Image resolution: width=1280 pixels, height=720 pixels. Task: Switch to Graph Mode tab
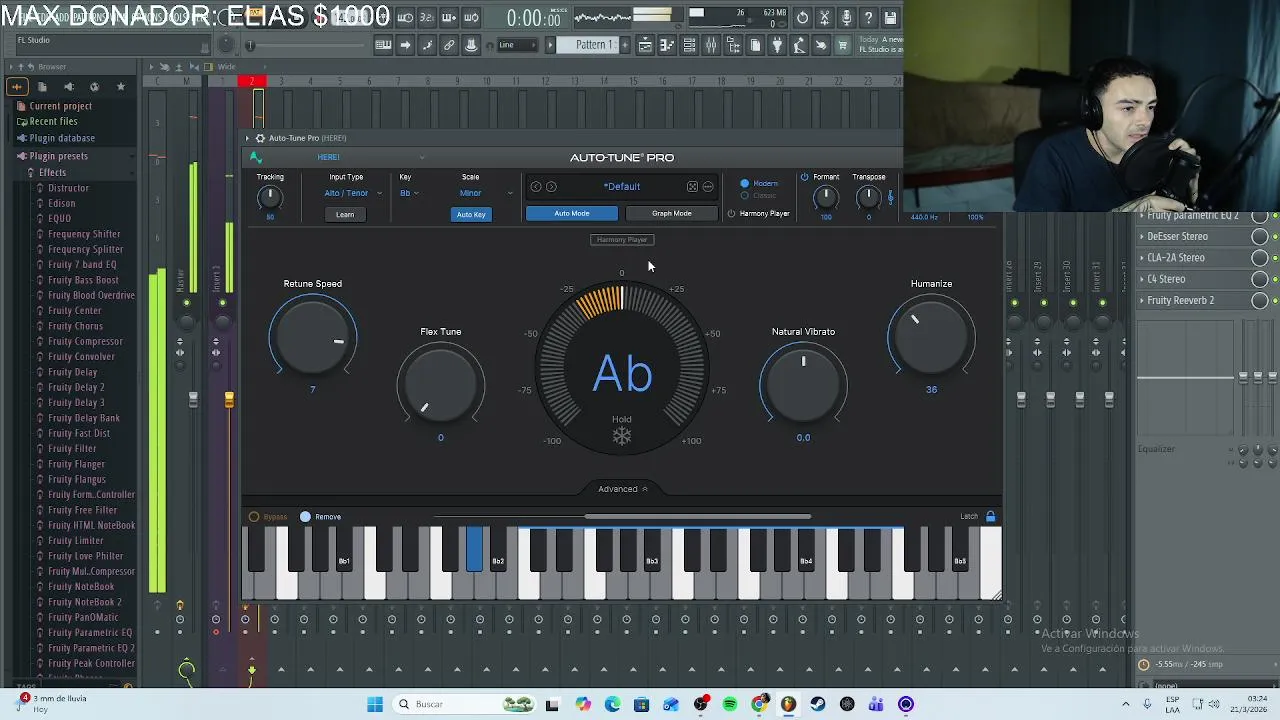tap(672, 213)
